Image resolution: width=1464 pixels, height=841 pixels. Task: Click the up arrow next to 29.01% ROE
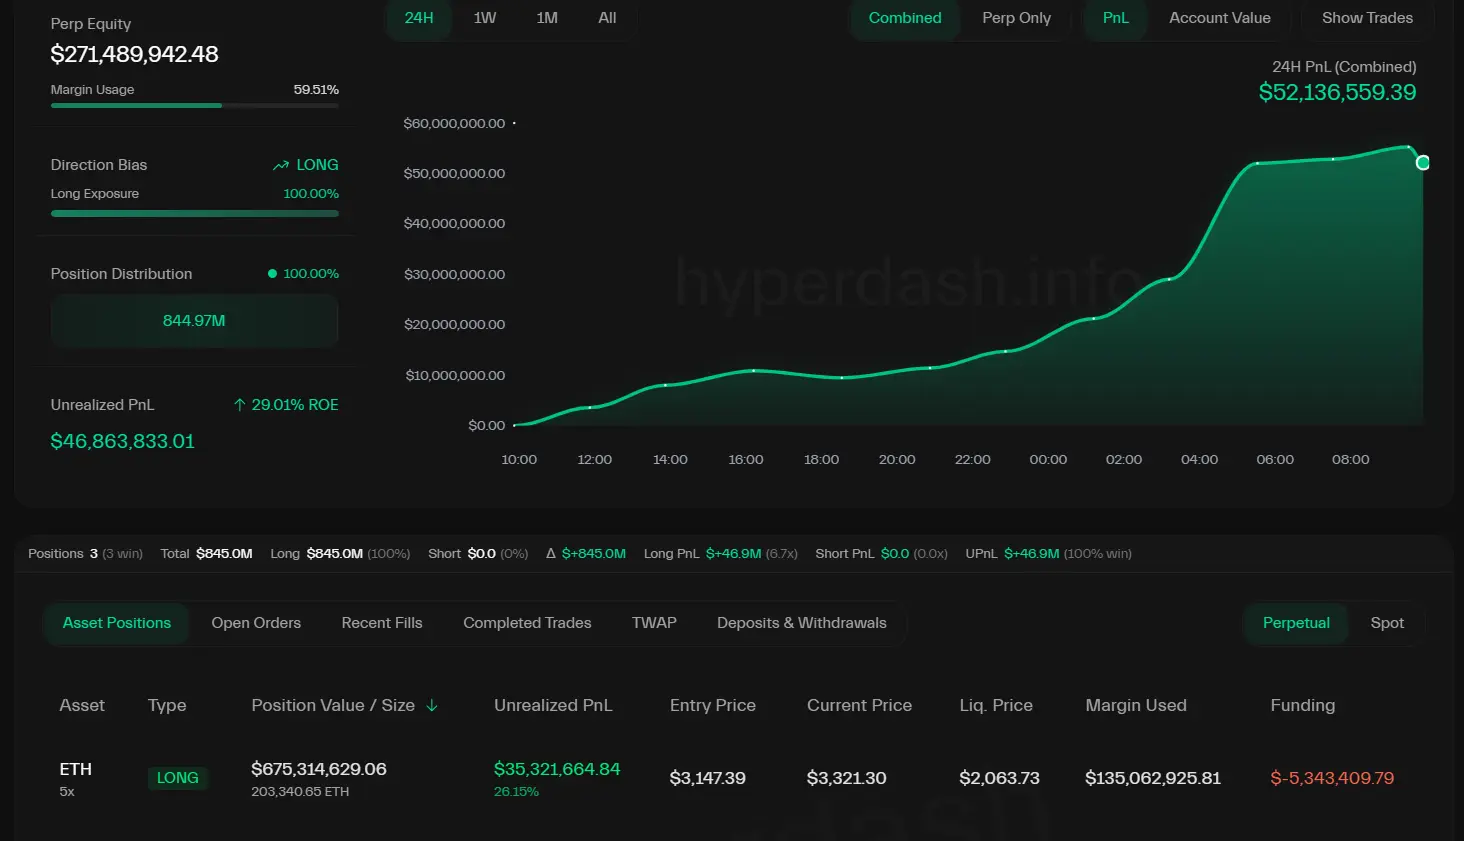click(x=239, y=405)
